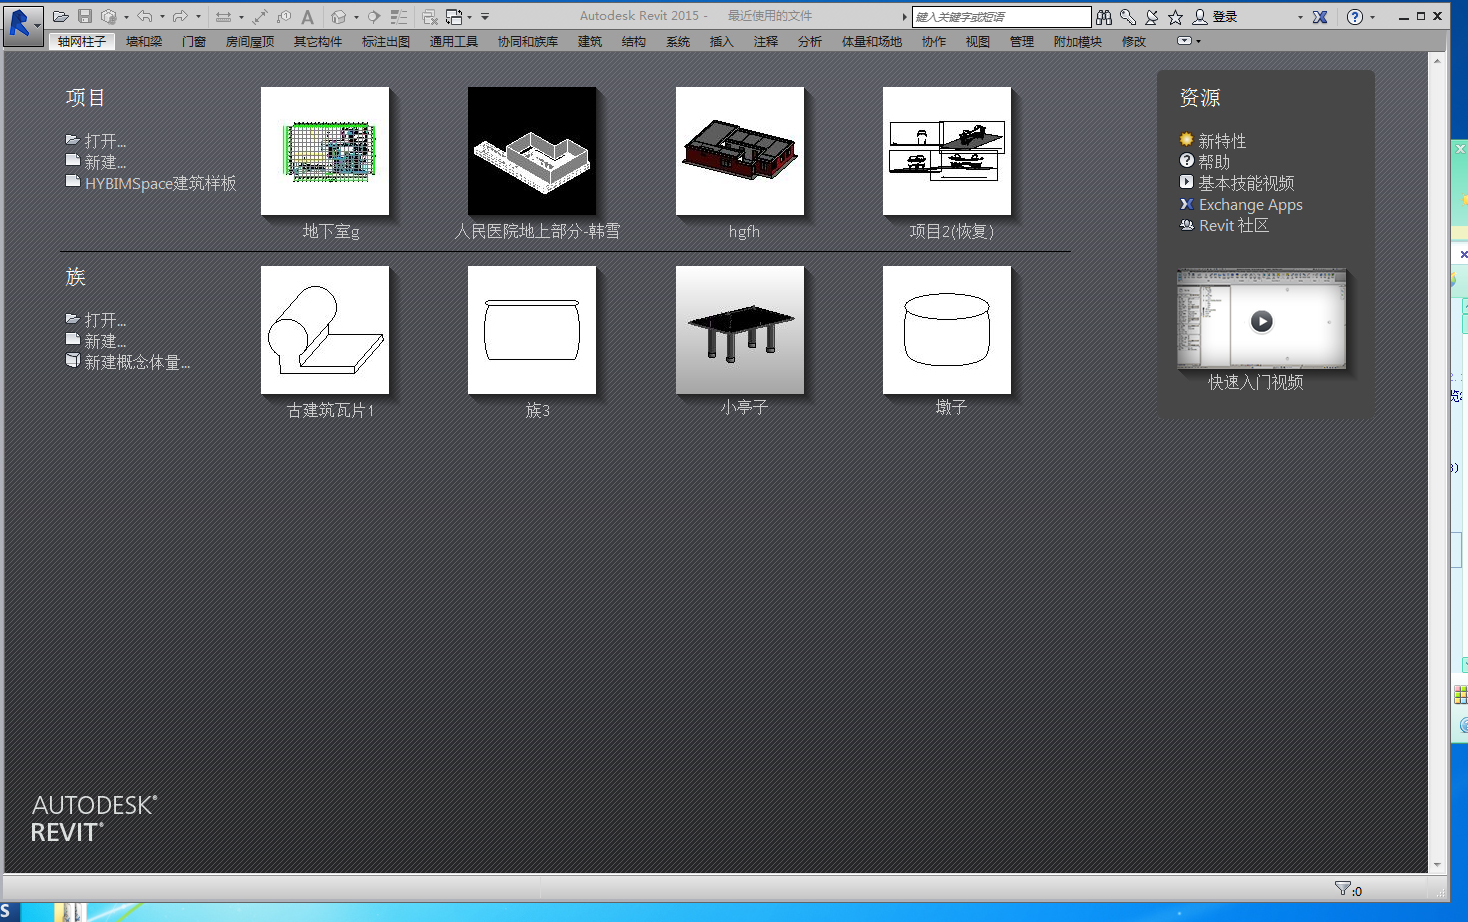
Task: Open the 地下室g project thumbnail
Action: 325,151
